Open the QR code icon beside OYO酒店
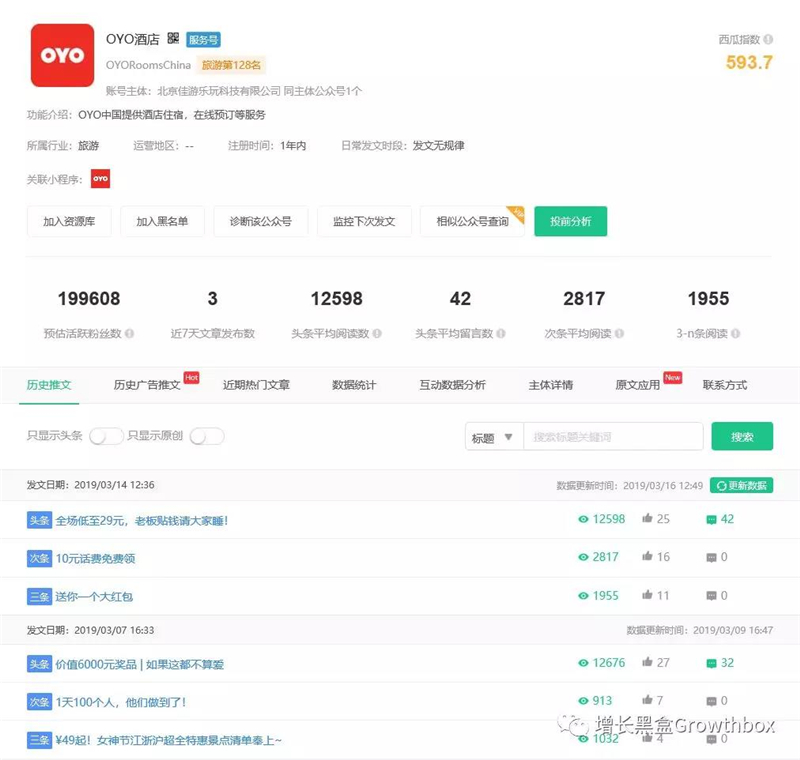Viewport: 800px width, 760px height. click(173, 38)
